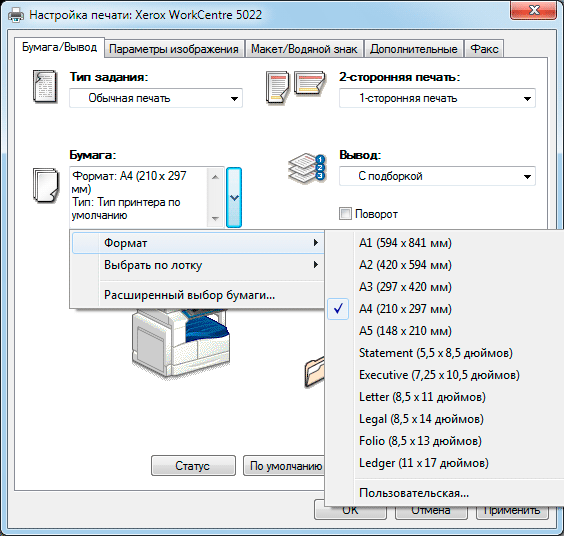Click the По умолчанию button
The height and width of the screenshot is (536, 564).
coord(284,465)
